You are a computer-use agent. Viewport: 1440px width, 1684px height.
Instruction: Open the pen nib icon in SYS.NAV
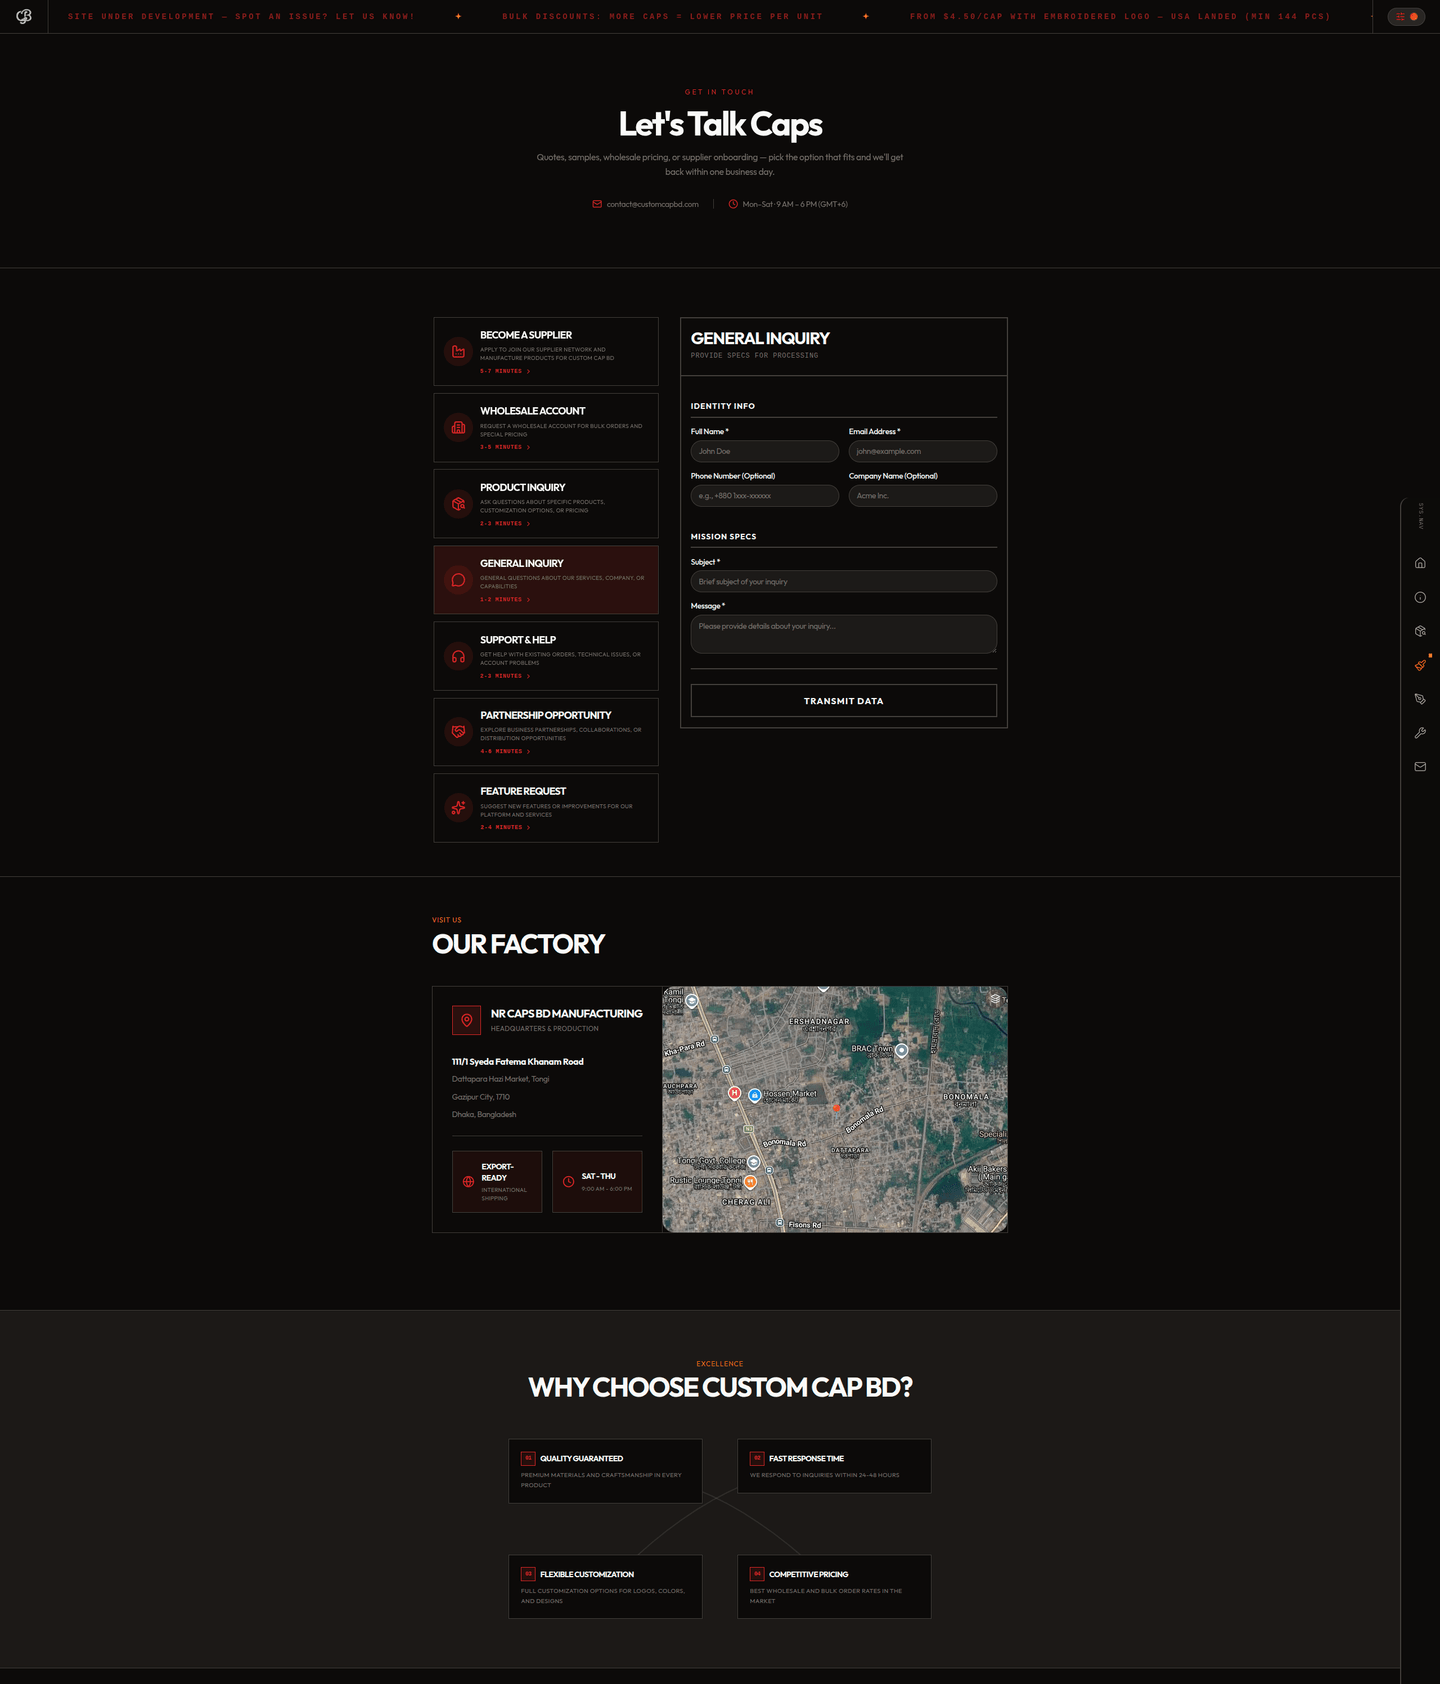[x=1420, y=699]
